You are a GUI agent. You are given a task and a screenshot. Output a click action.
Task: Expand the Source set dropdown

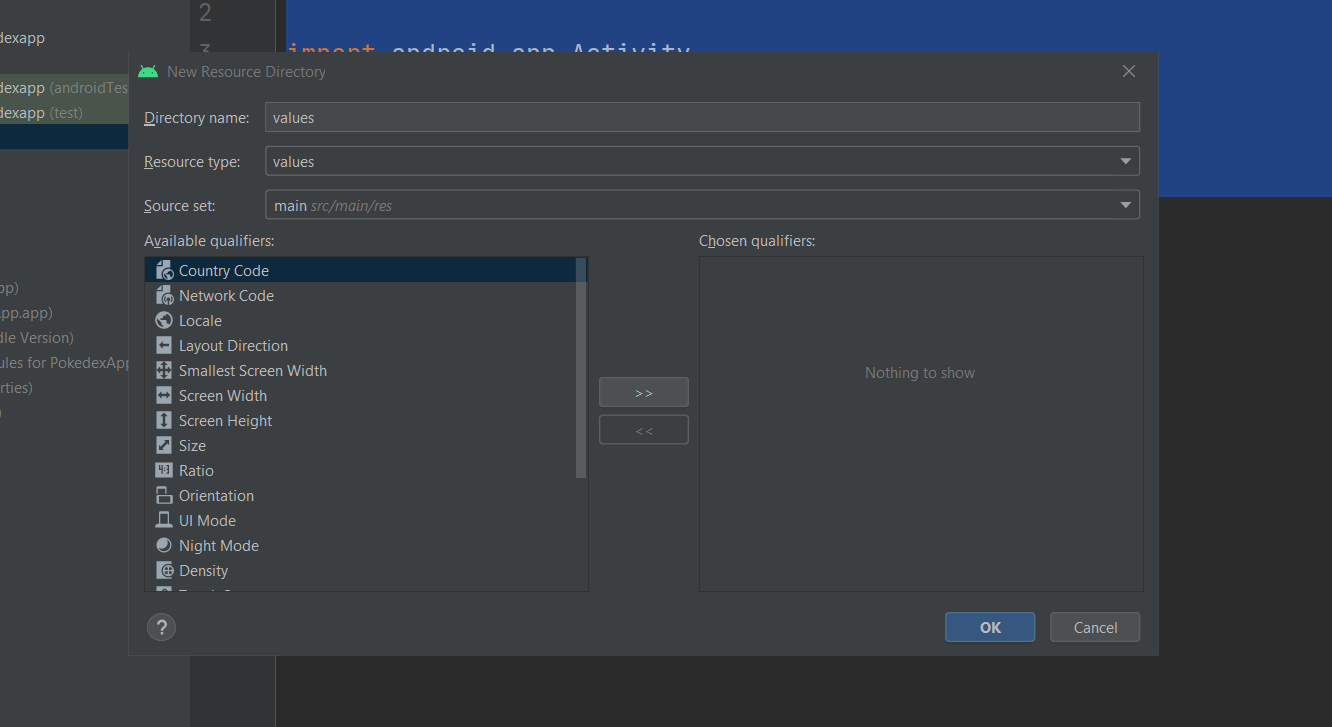pyautogui.click(x=1126, y=205)
